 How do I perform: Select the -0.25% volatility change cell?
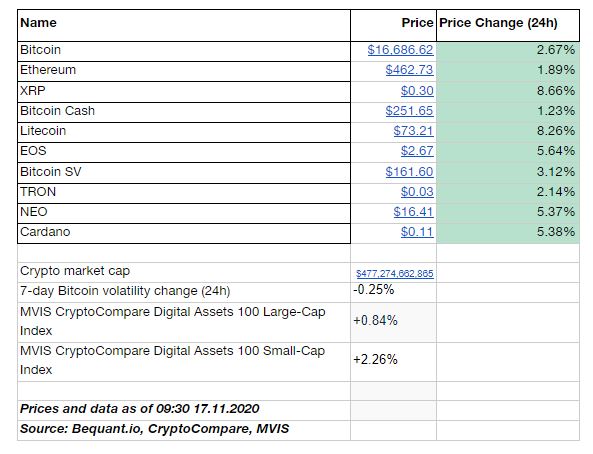click(393, 292)
